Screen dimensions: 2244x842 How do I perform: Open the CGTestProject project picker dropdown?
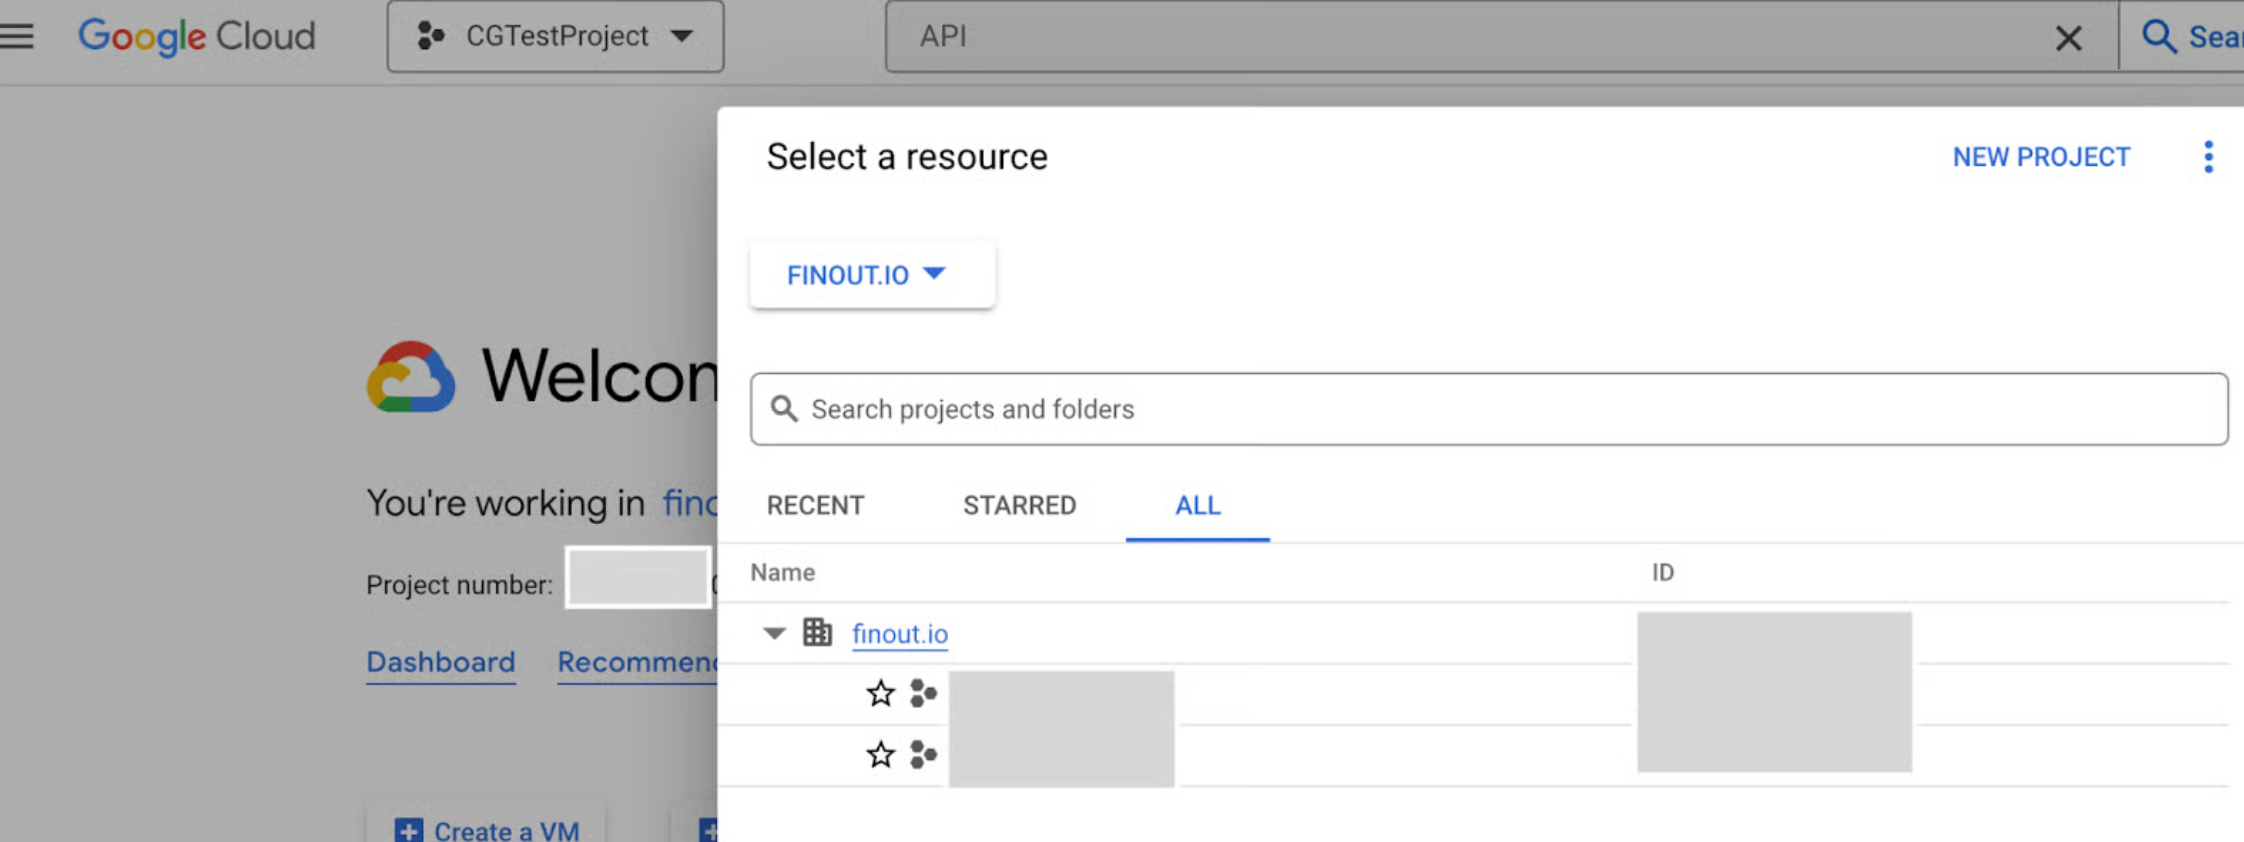coord(555,37)
